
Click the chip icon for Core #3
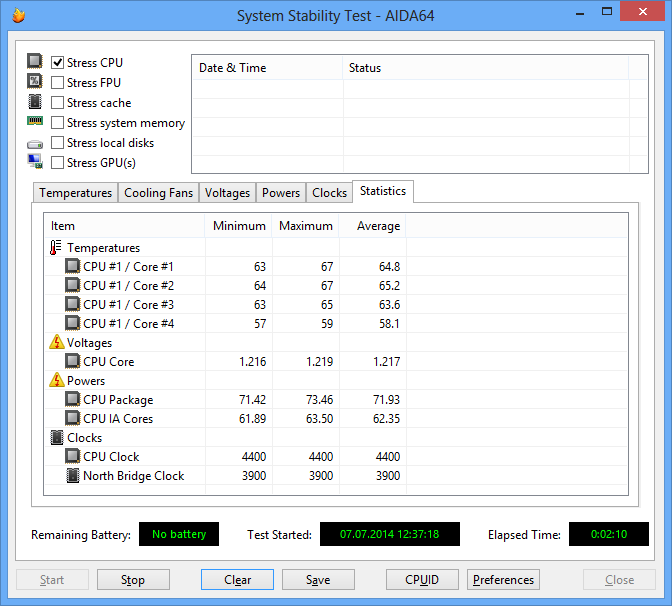coord(72,304)
